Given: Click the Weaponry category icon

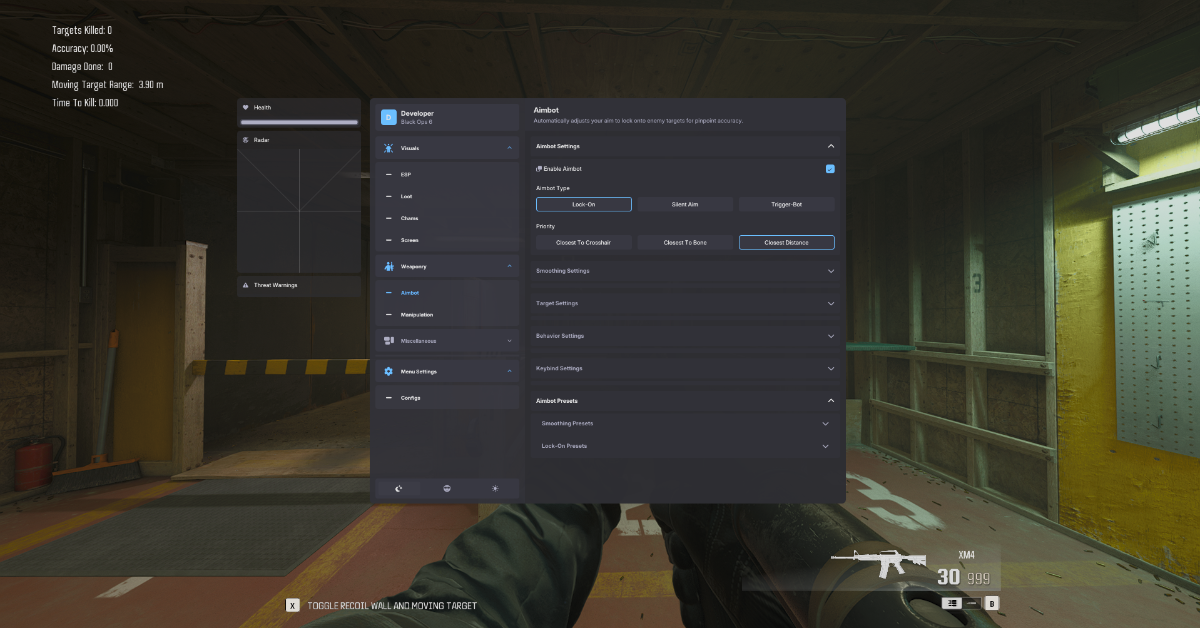Looking at the screenshot, I should click(x=389, y=266).
